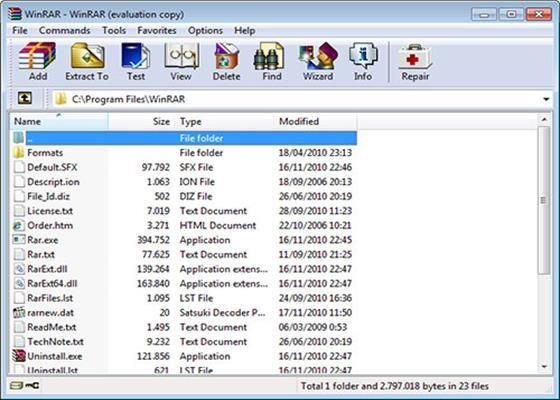Click size value 394.752

(x=154, y=240)
